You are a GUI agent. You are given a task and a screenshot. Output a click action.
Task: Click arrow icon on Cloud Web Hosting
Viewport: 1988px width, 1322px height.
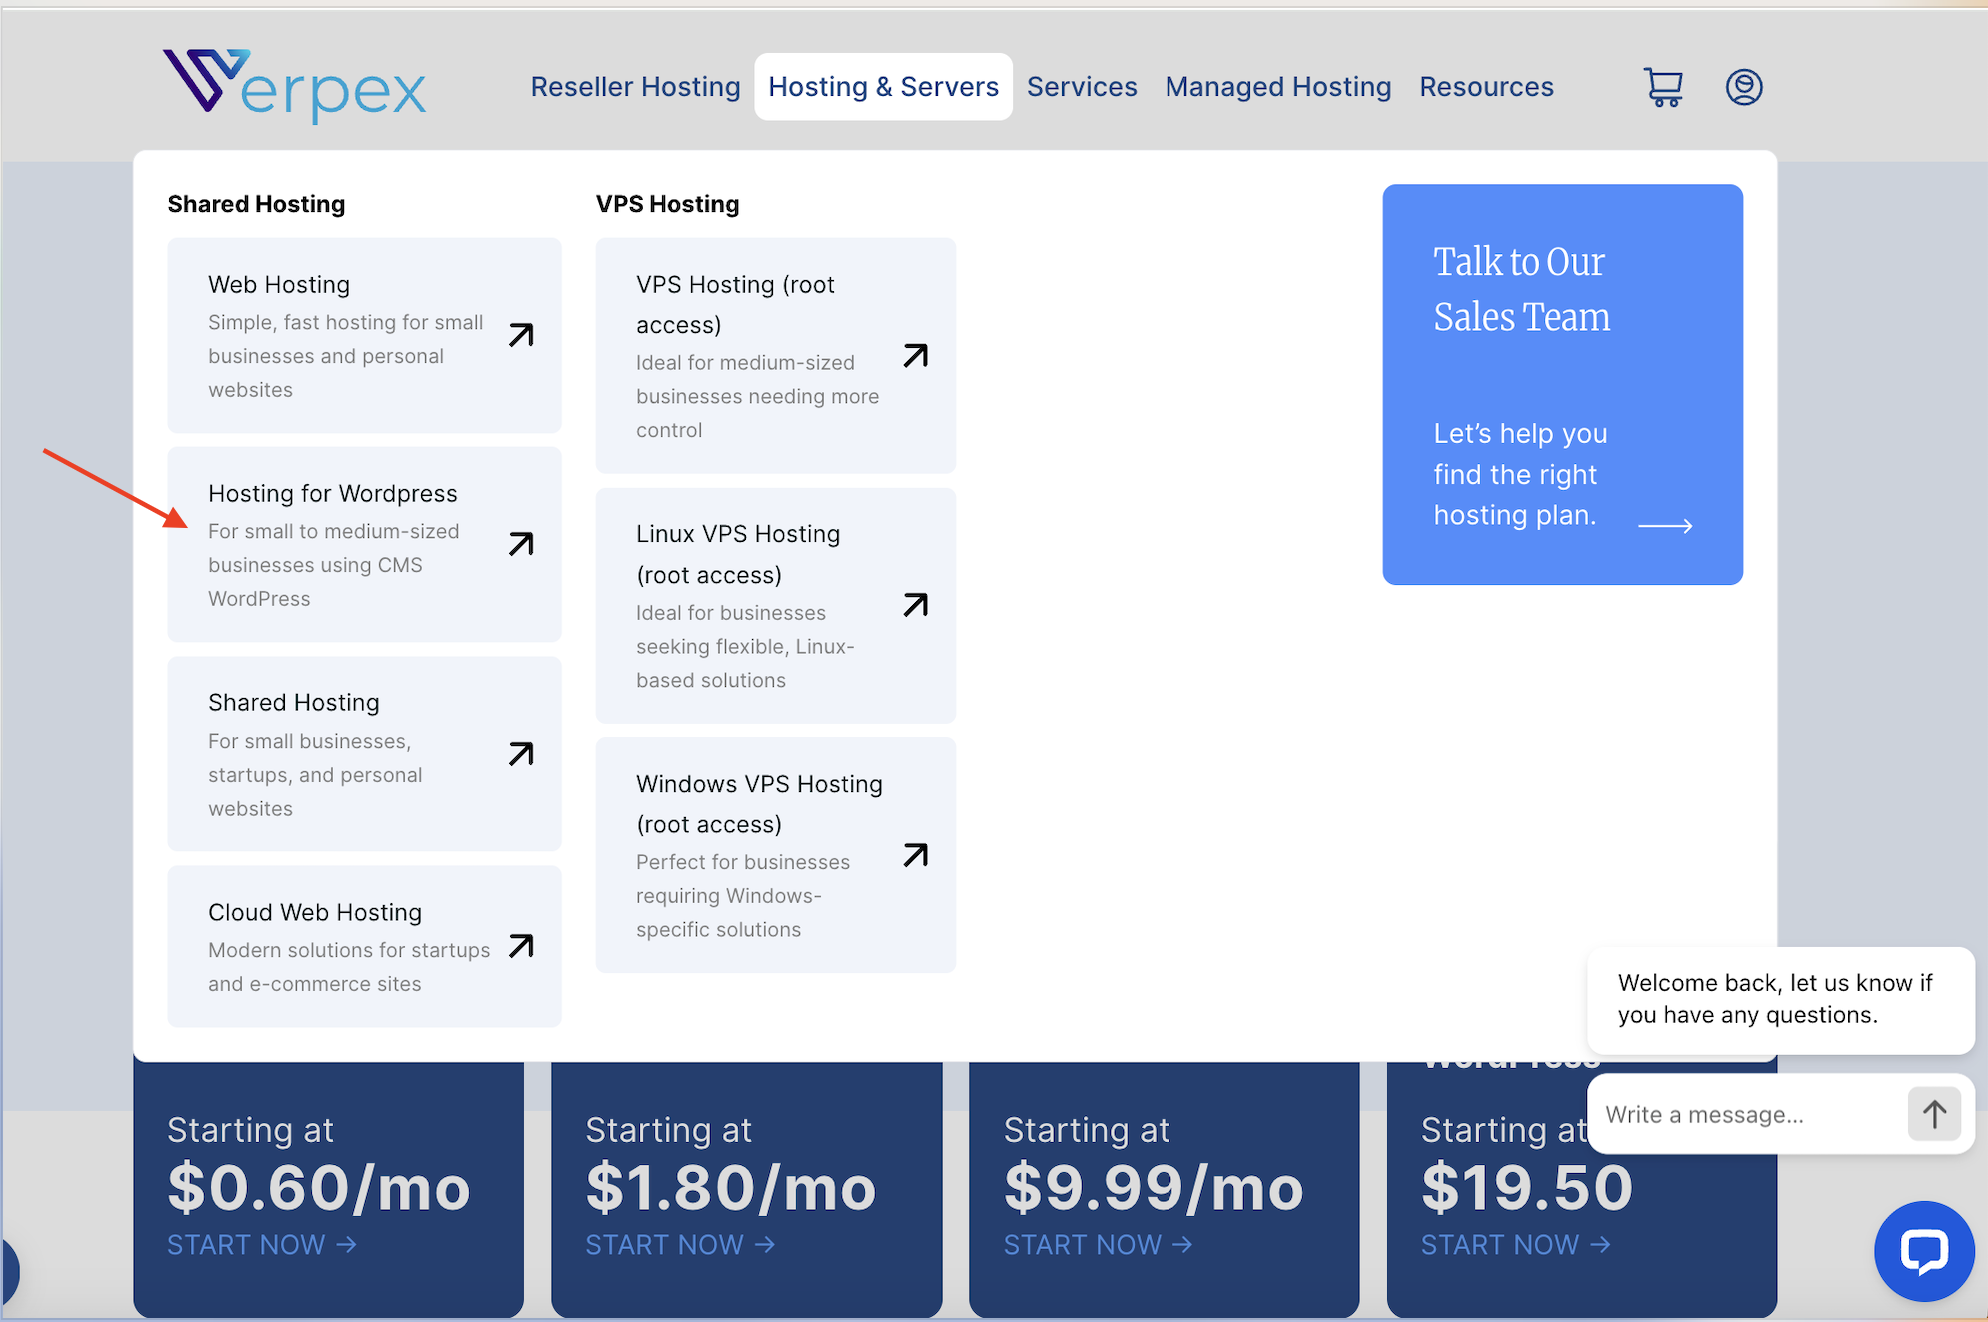coord(521,946)
